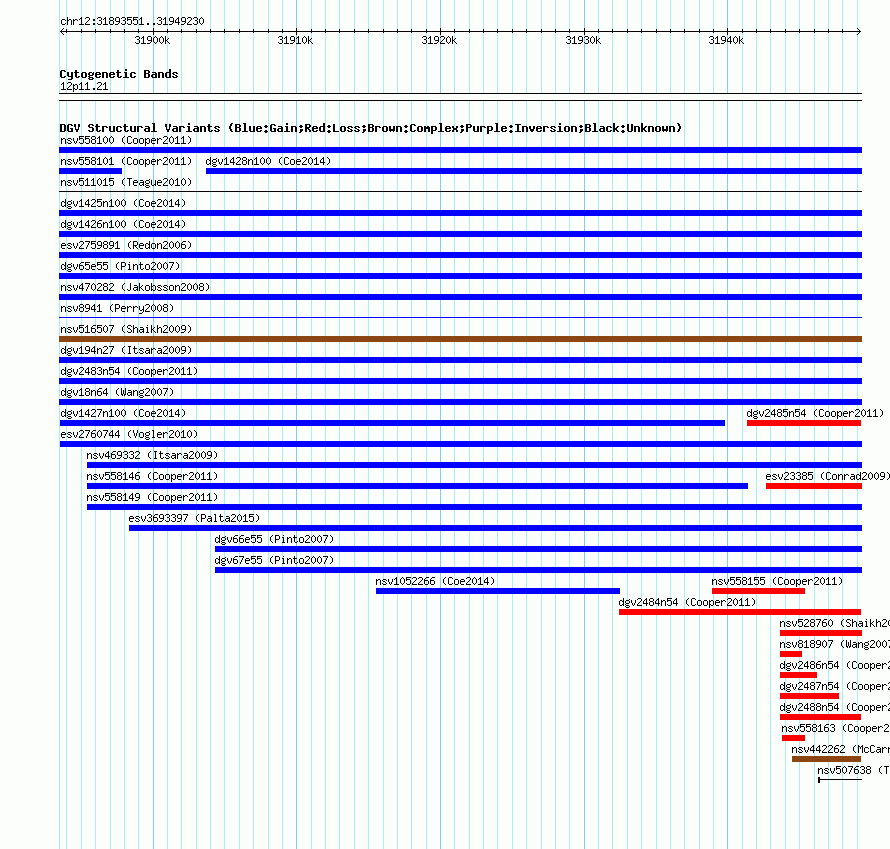Click the DGV Structural Variants track title
The height and width of the screenshot is (849, 890).
371,128
